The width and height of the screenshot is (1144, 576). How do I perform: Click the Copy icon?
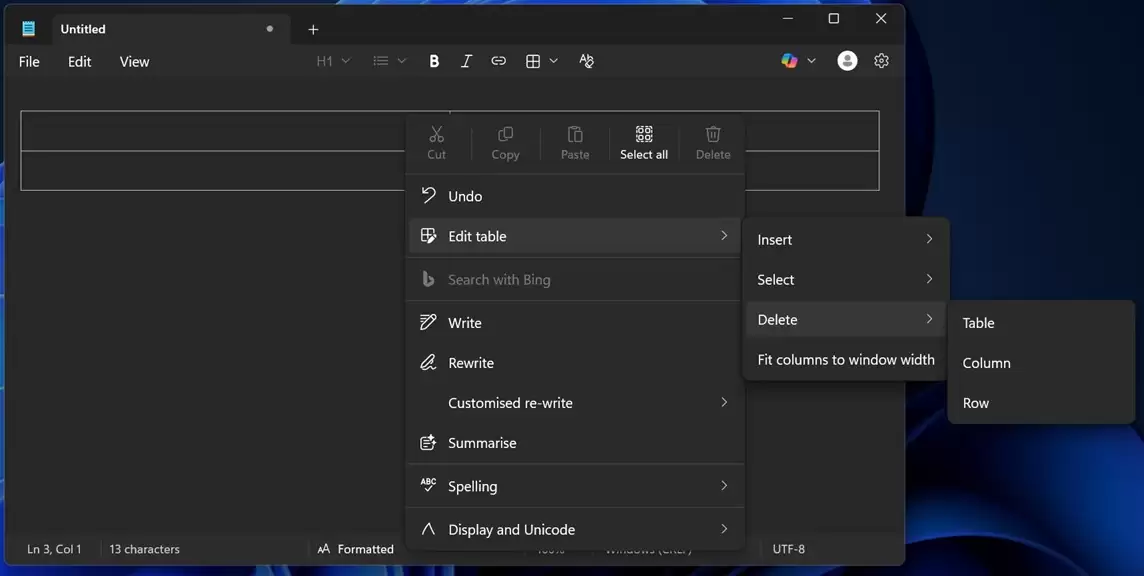click(x=504, y=141)
